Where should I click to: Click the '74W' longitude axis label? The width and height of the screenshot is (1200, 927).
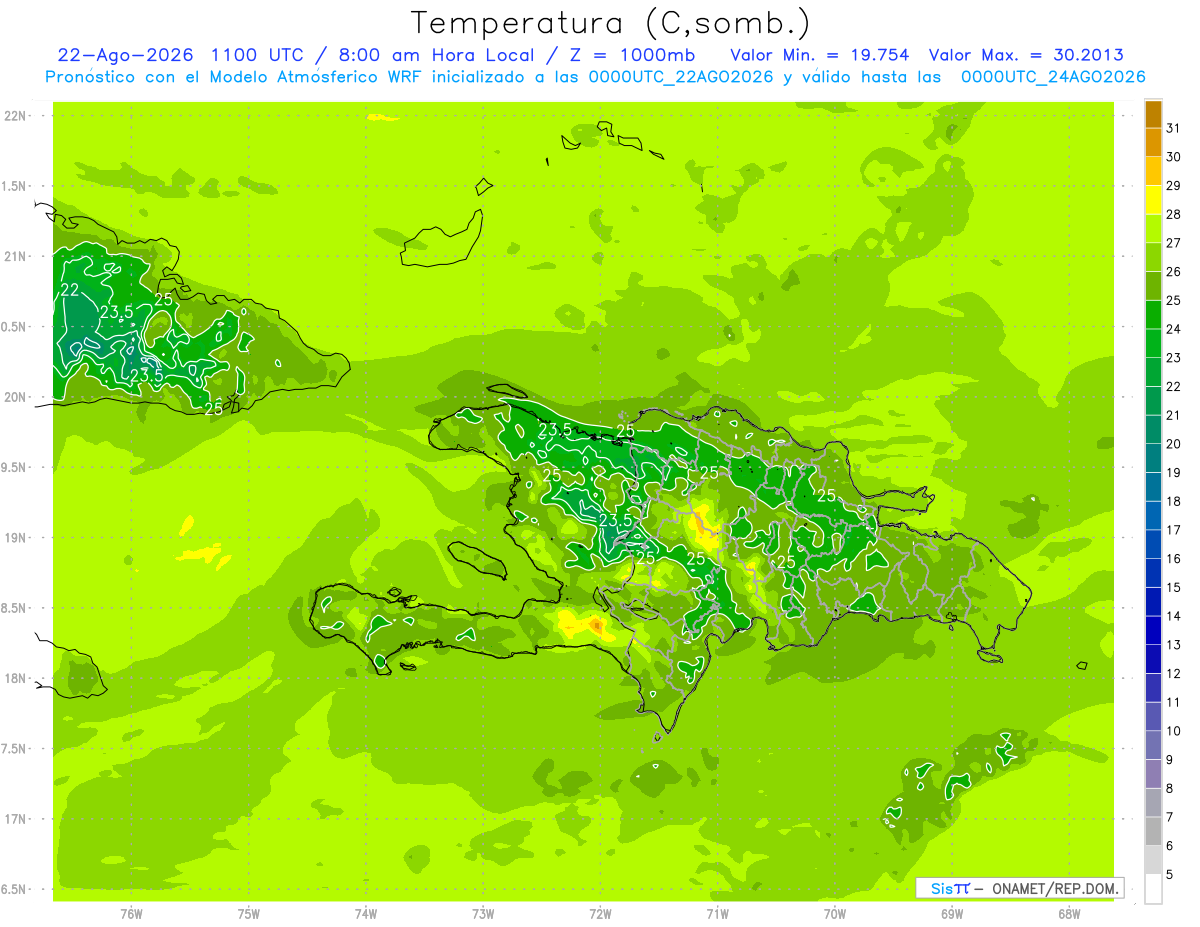pos(366,914)
